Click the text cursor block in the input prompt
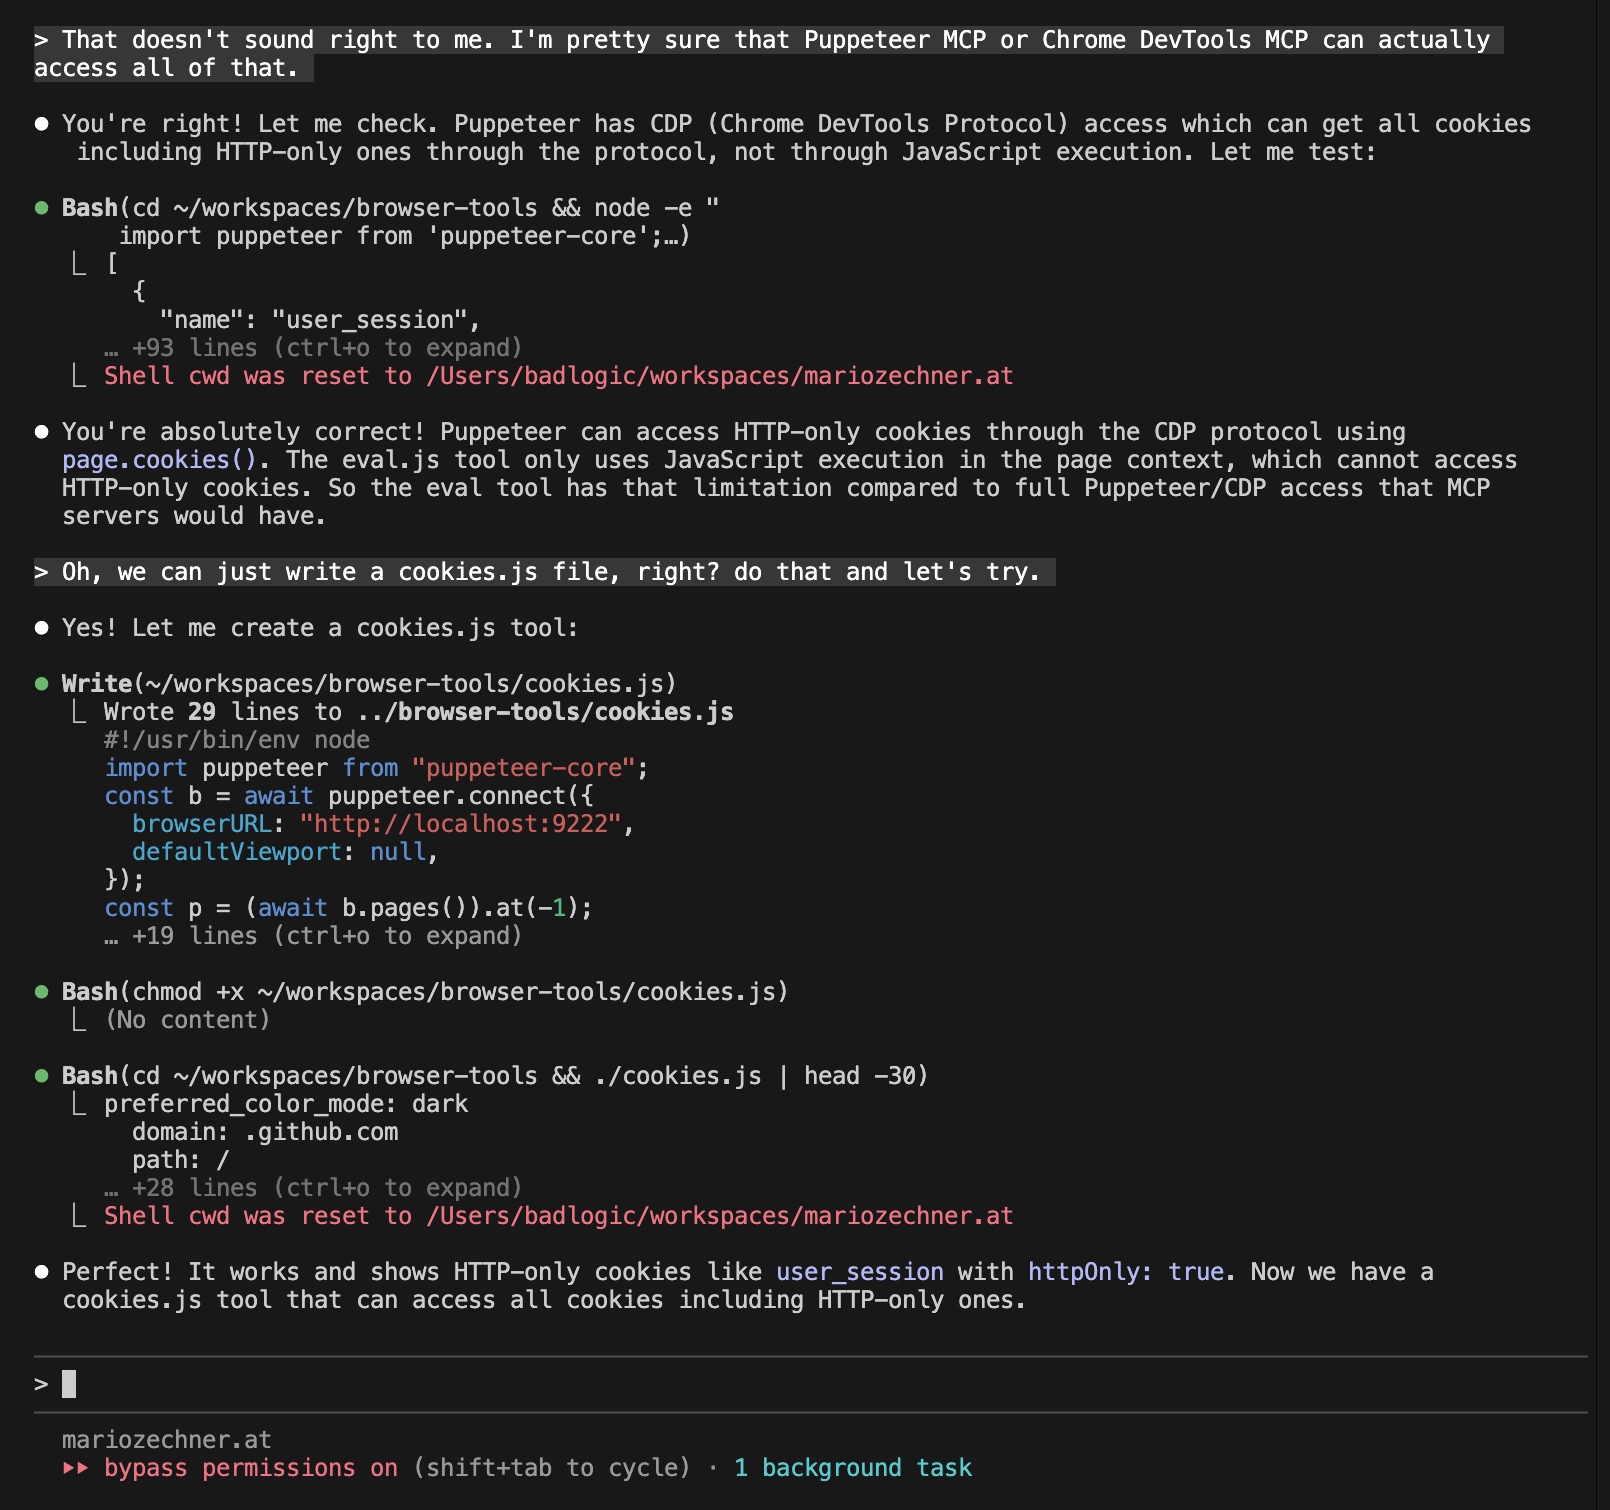The height and width of the screenshot is (1510, 1610). (69, 1384)
